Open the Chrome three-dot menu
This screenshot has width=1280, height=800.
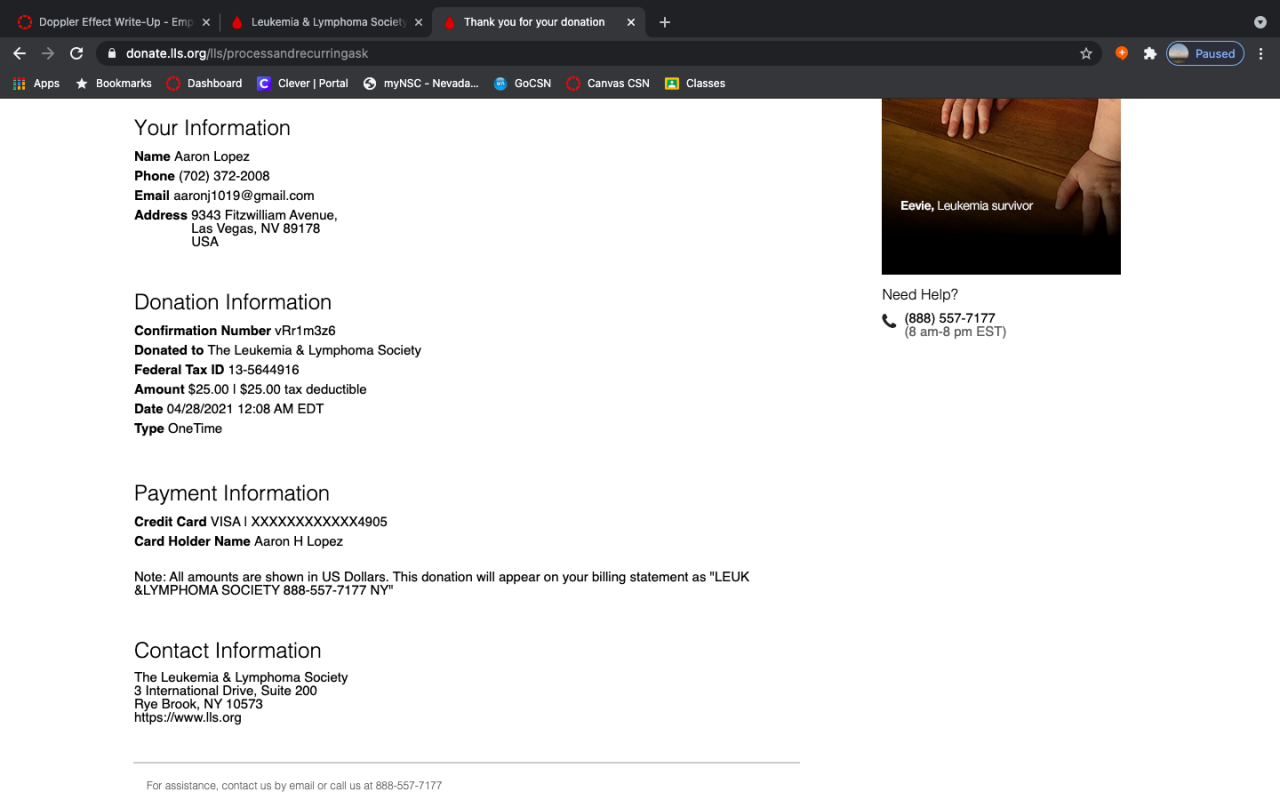coord(1261,54)
